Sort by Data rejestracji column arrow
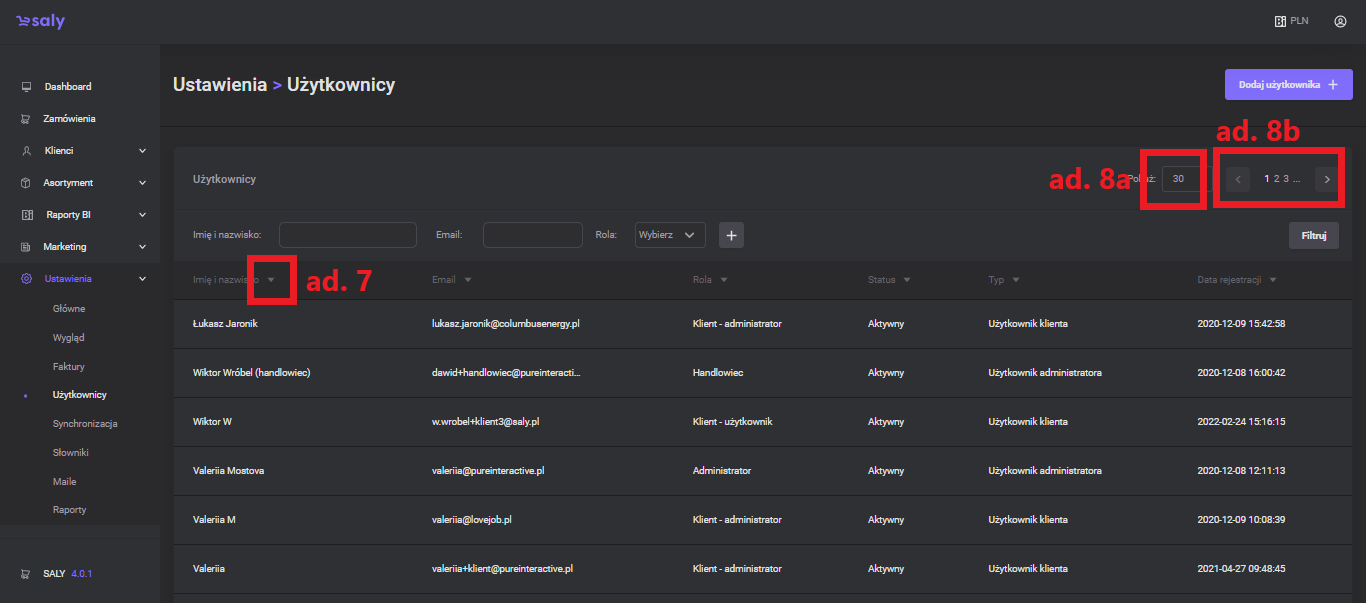The image size is (1366, 603). 1273,280
